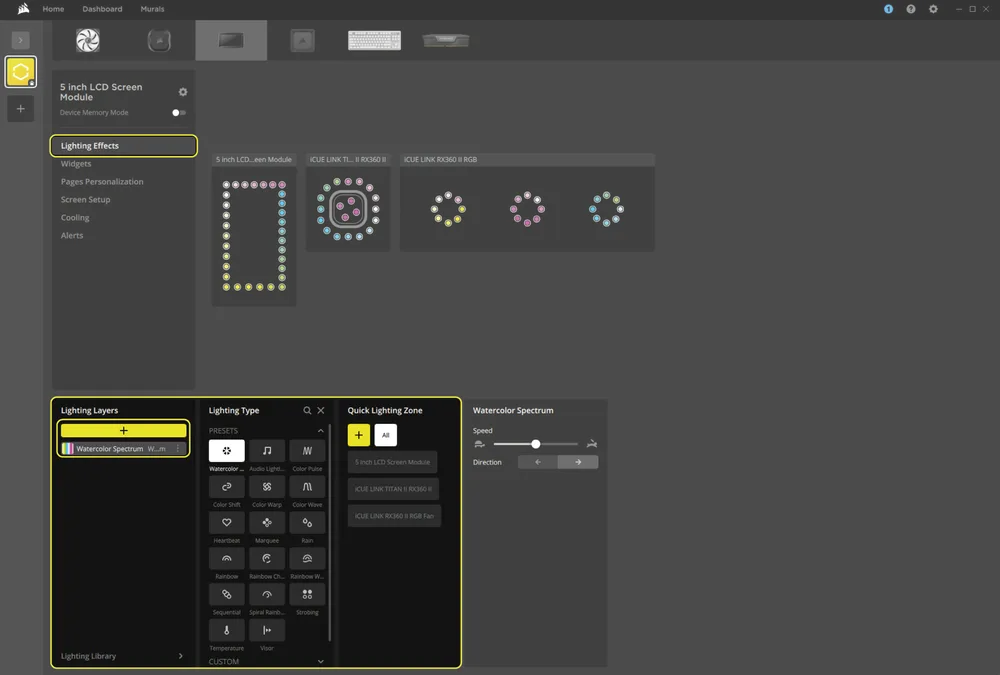The image size is (1000, 675).
Task: Select the pump device thumbnail in device bar
Action: pyautogui.click(x=159, y=40)
